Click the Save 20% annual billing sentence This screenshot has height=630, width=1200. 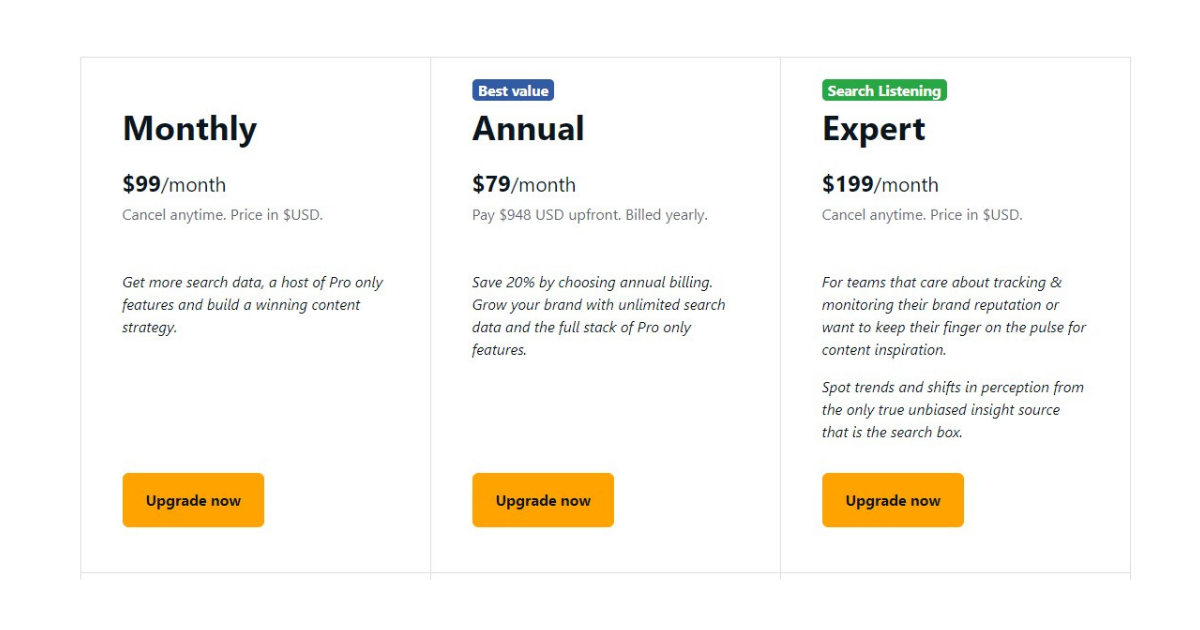pyautogui.click(x=592, y=282)
